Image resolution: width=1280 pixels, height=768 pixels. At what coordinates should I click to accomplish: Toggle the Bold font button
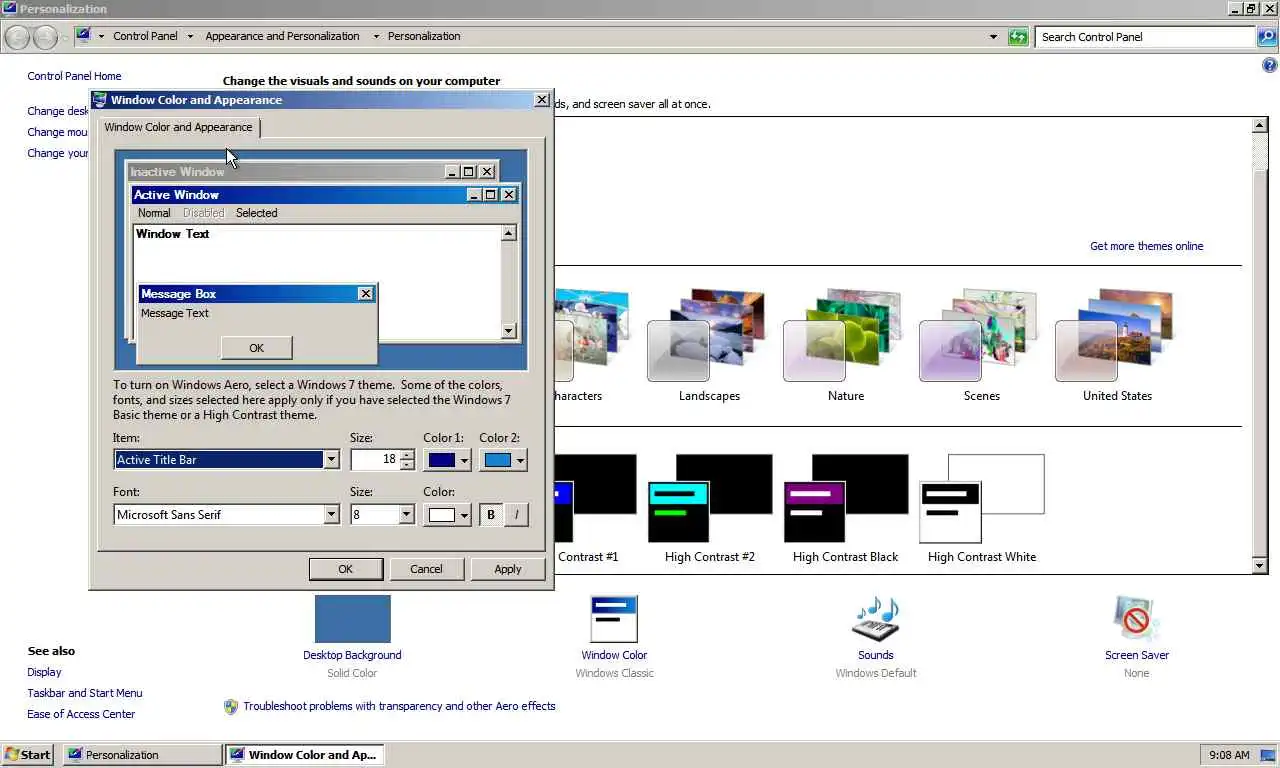[x=491, y=515]
